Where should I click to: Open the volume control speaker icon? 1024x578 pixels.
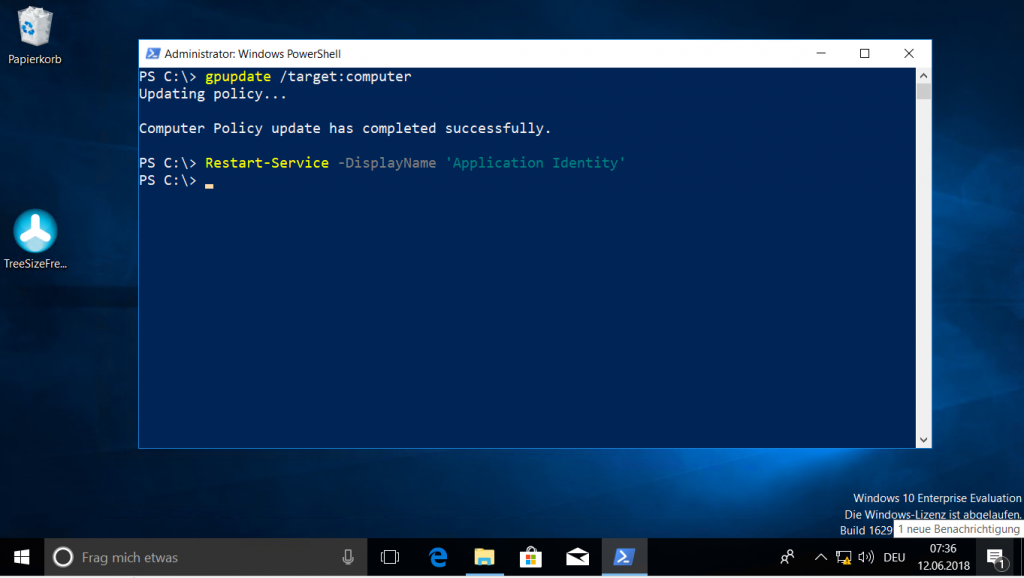pos(864,557)
